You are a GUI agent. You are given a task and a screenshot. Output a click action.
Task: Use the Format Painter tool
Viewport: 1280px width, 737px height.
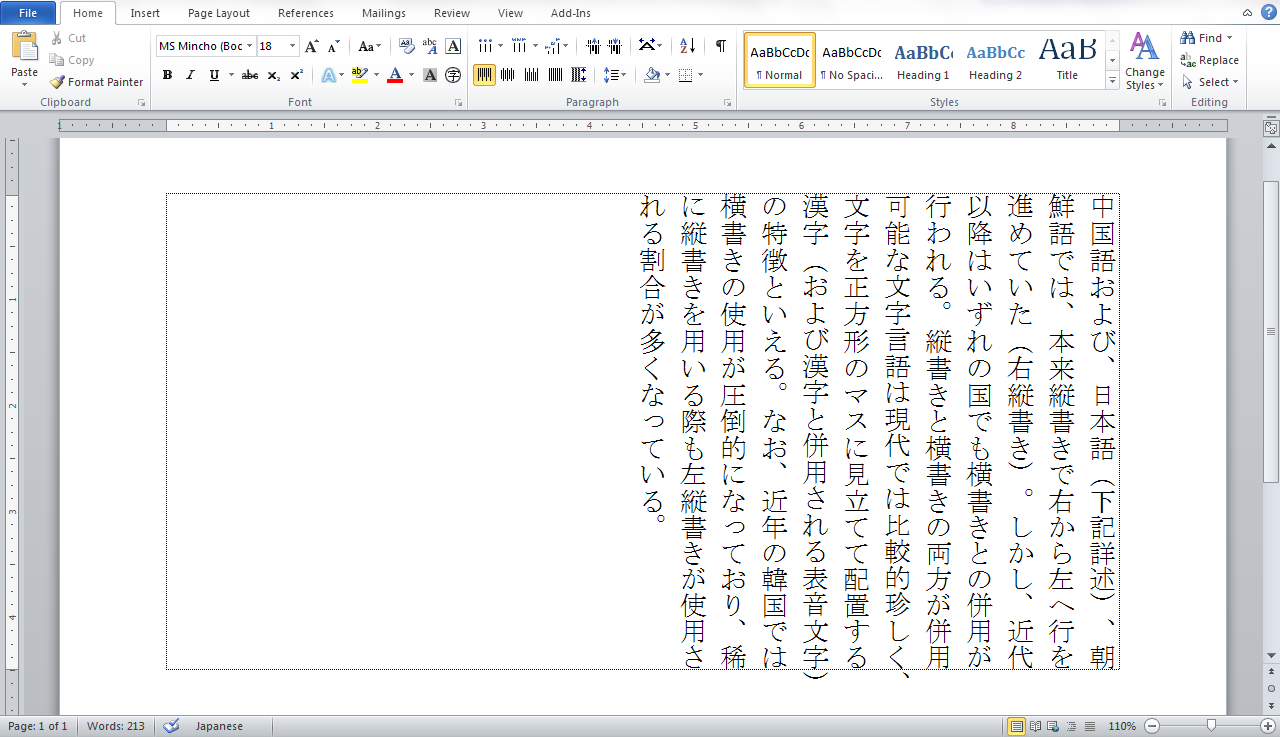[96, 82]
